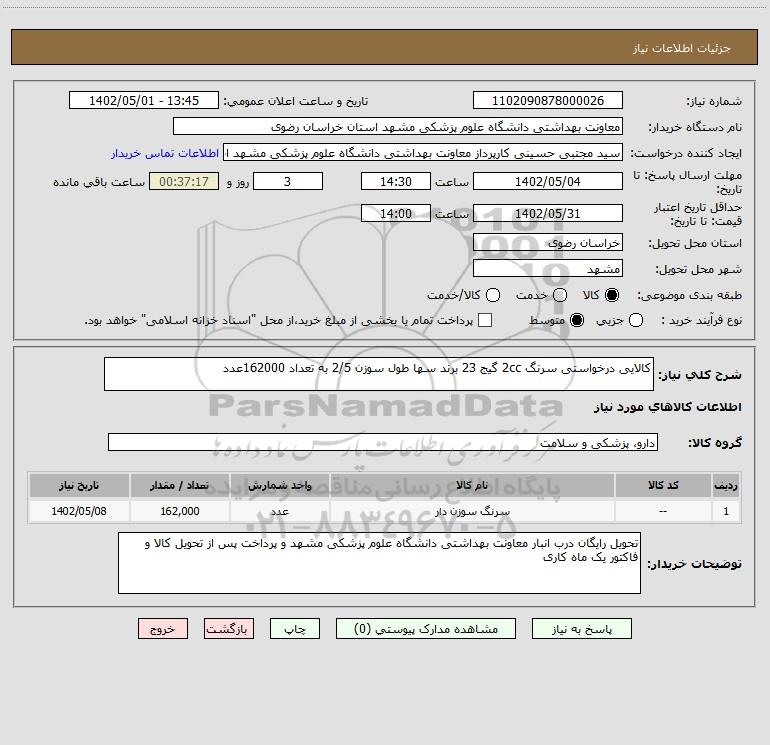Click the شماره نیاز field 1102090878000026
This screenshot has height=745, width=770.
click(x=548, y=100)
